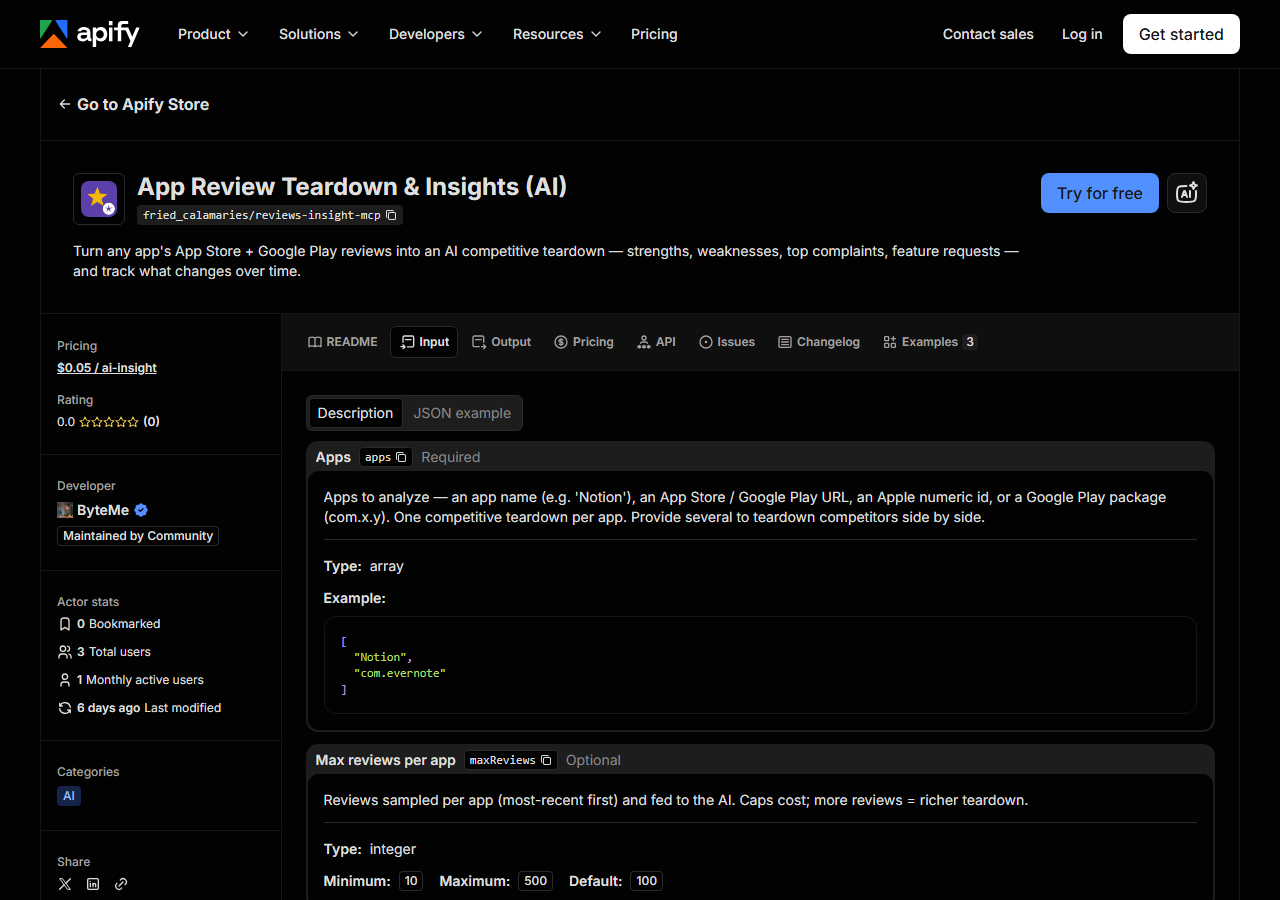This screenshot has width=1280, height=900.
Task: Open Pricing in top navigation
Action: 654,34
